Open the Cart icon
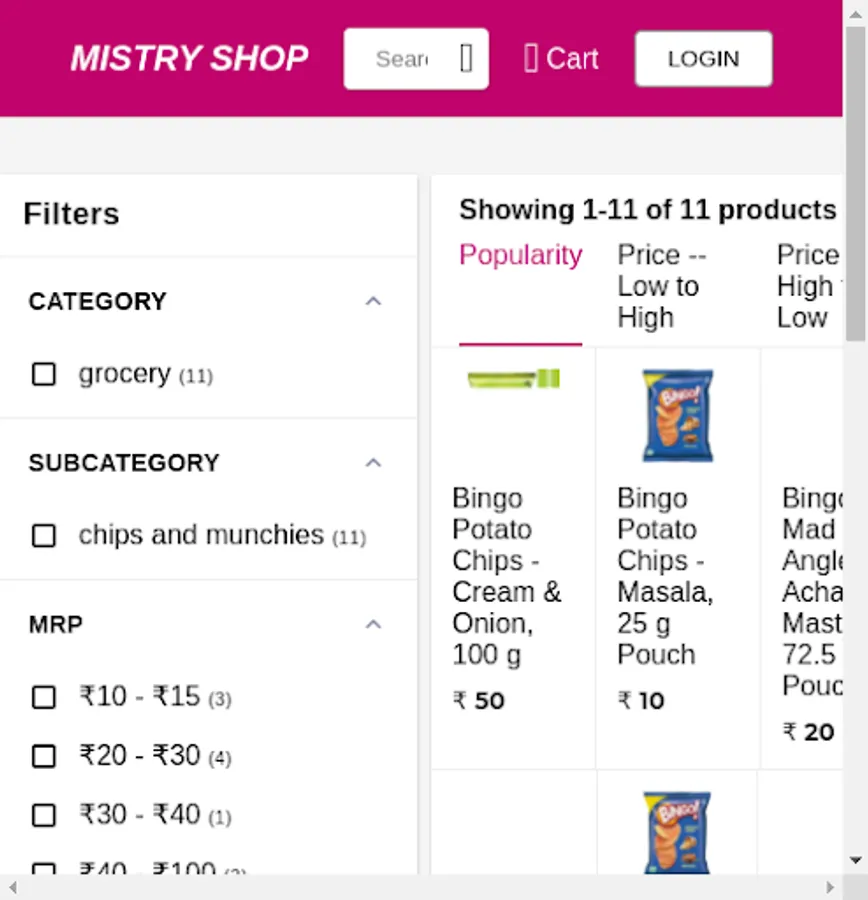 point(531,59)
